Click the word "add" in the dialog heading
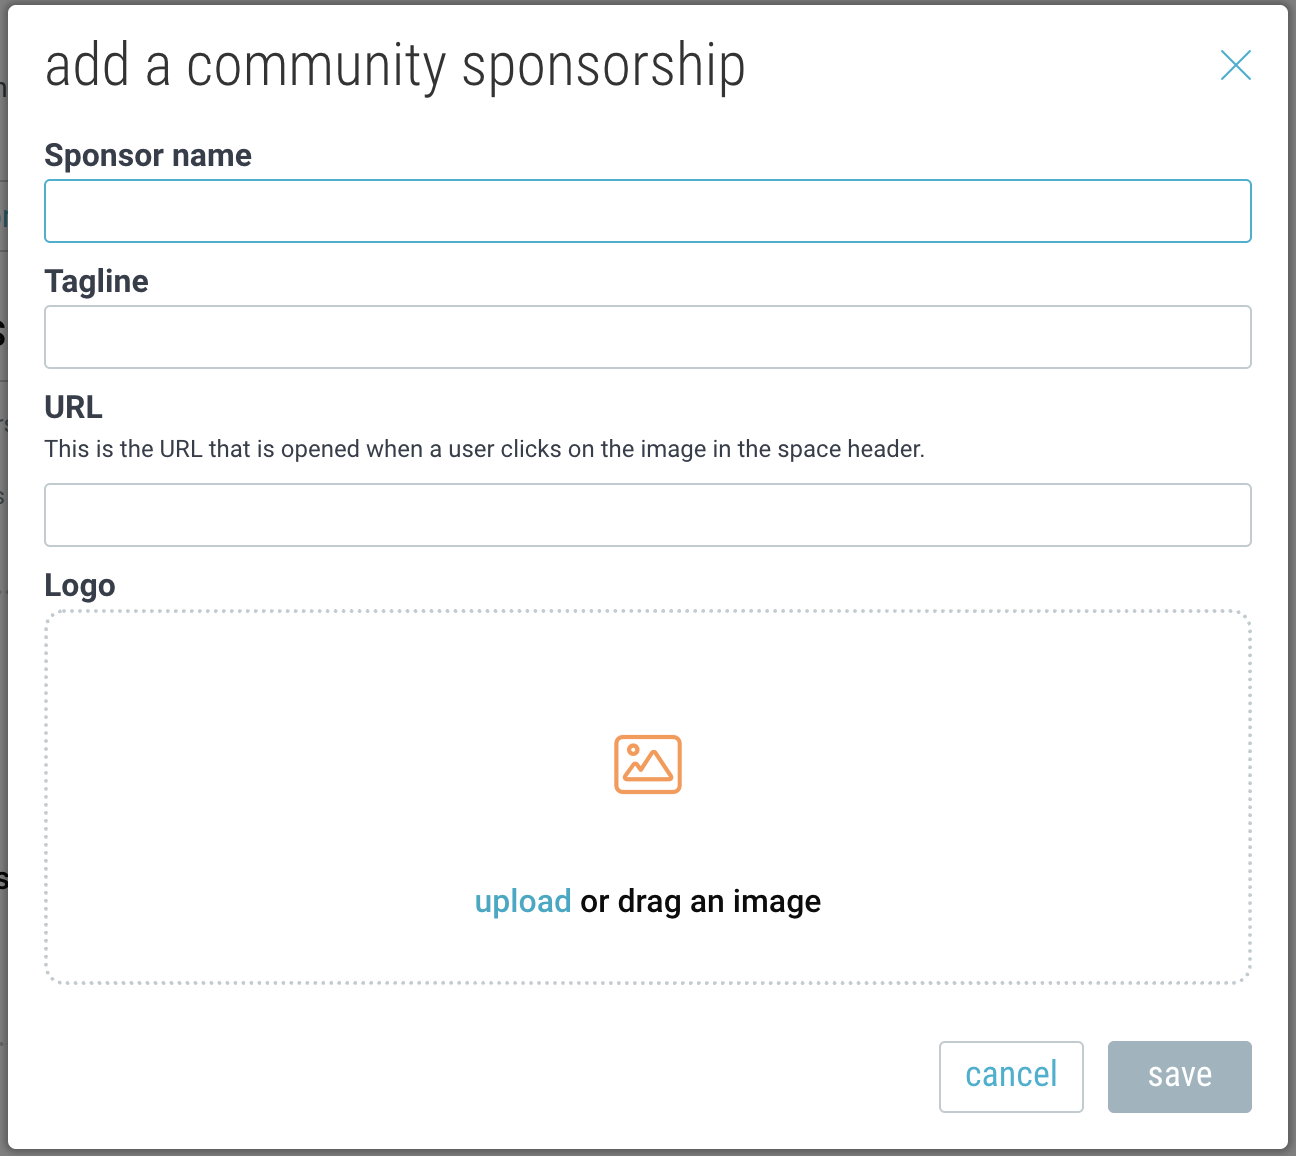This screenshot has height=1156, width=1296. (87, 66)
